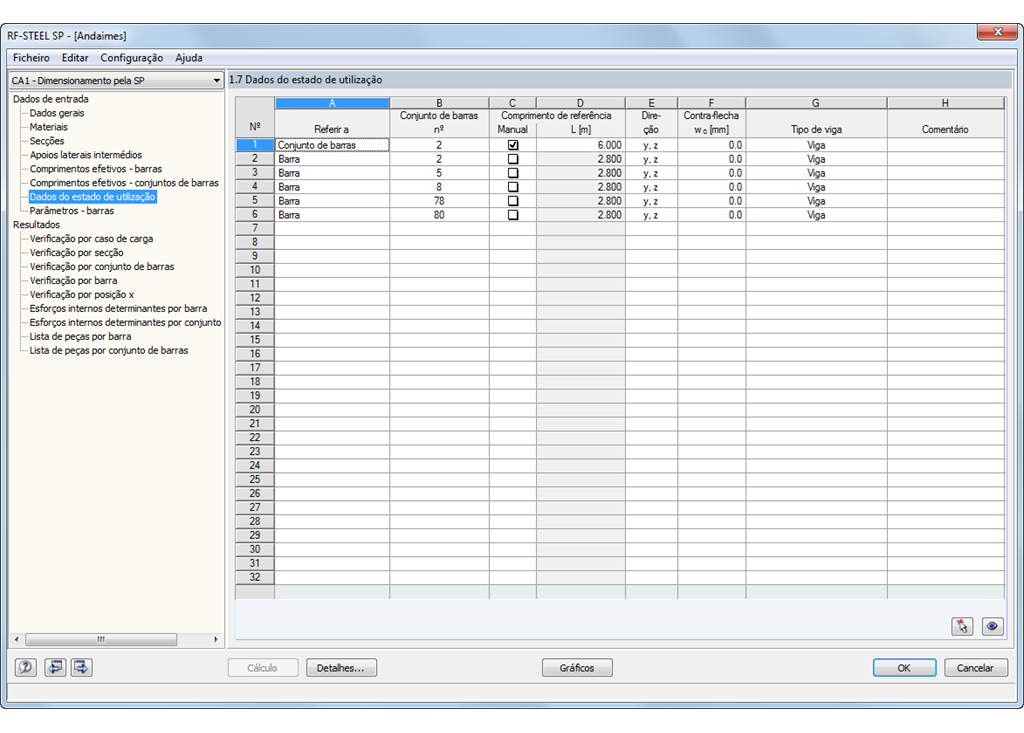Click the Dados de entrada tree heading
Screen dimensions: 1024x733
coord(50,99)
